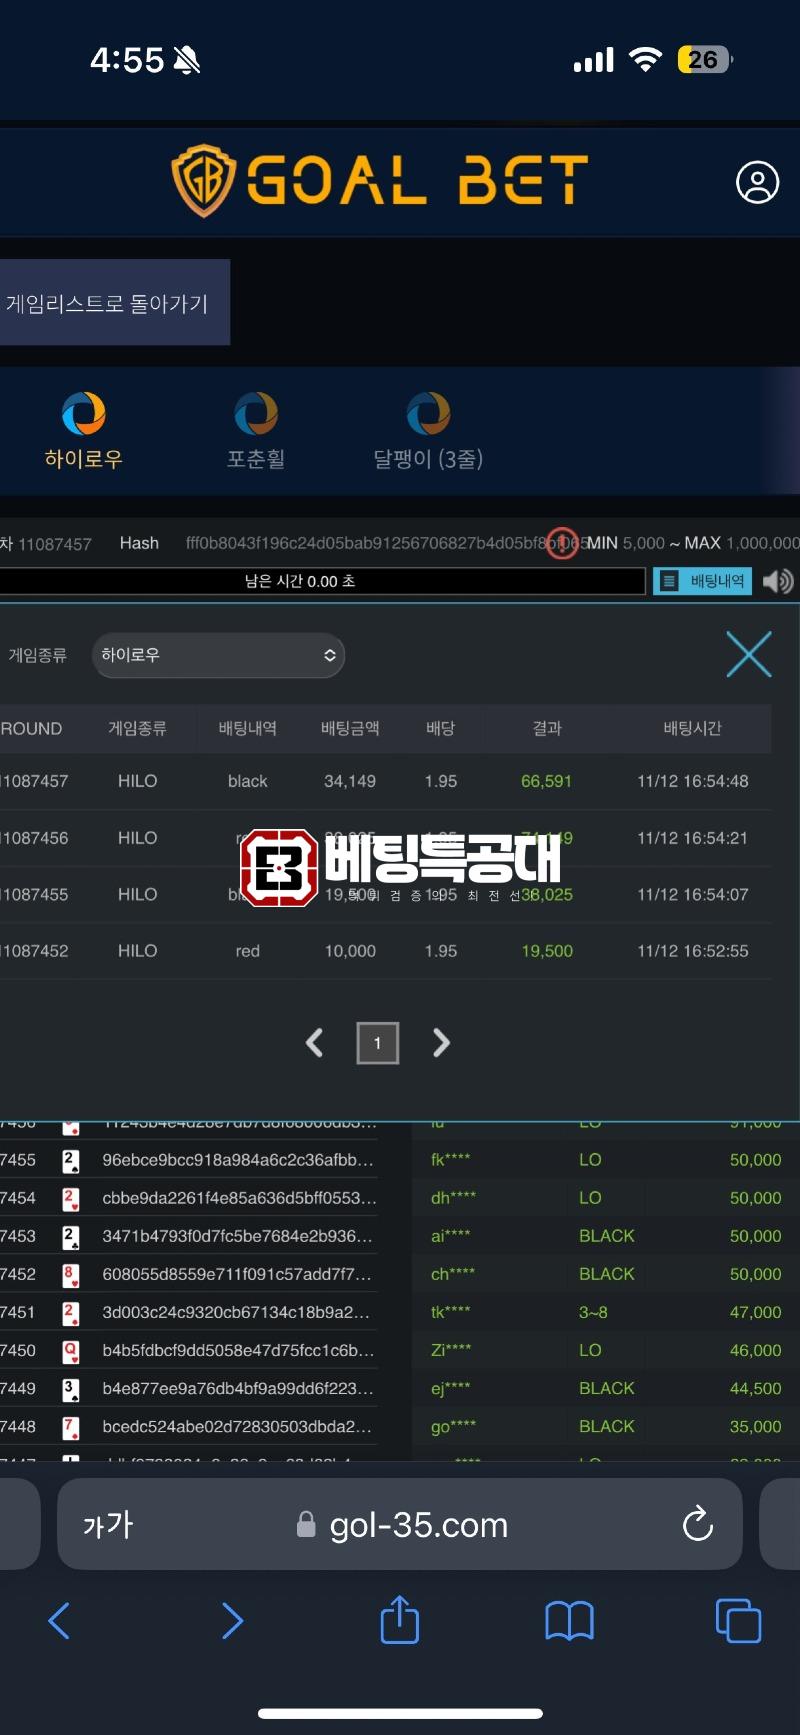Screen dimensions: 800x1735
Task: Go to previous history page arrow
Action: [314, 1043]
